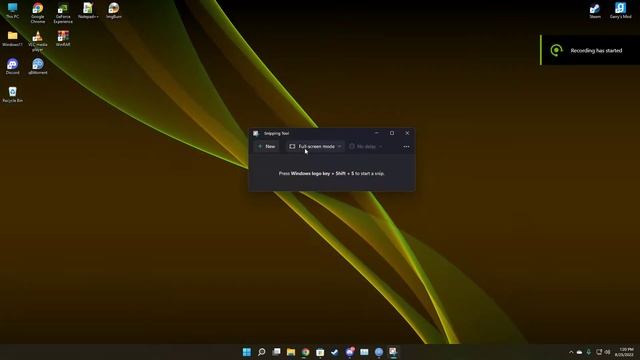Open qBittorrent from the taskbar
The height and width of the screenshot is (360, 640).
[x=379, y=352]
